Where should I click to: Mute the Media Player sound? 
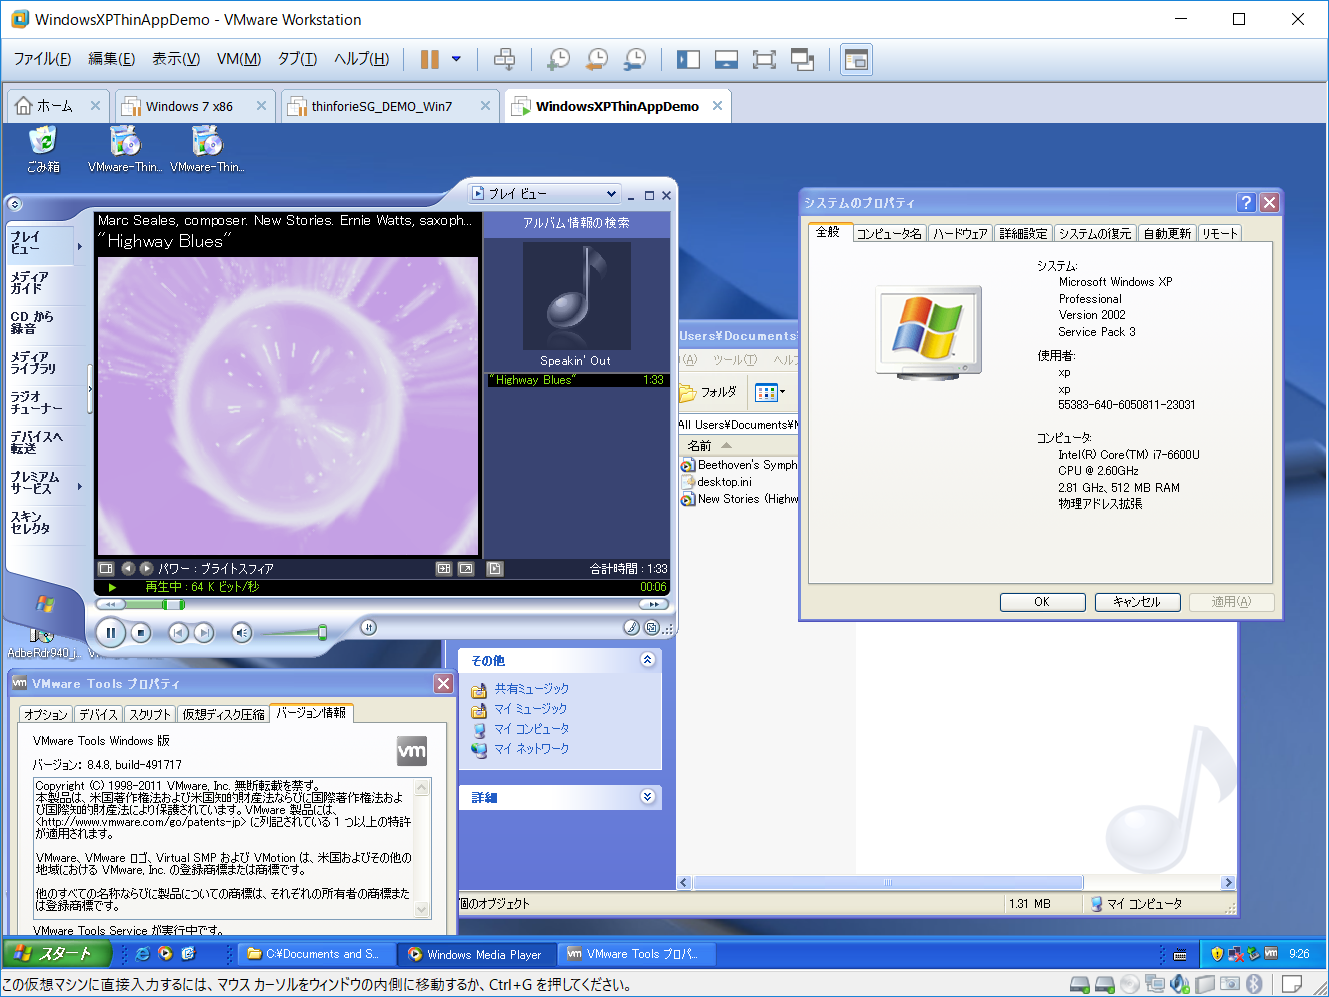(x=241, y=632)
